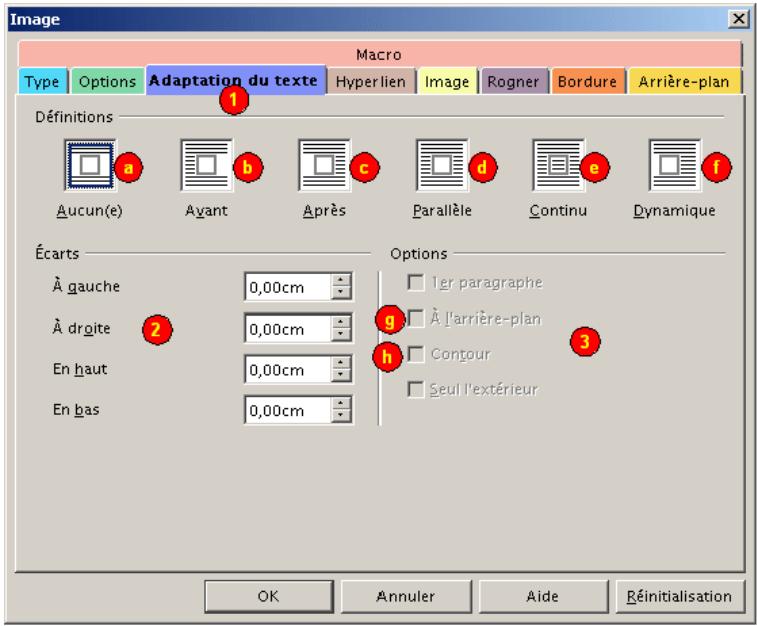Choose the Après text wrap icon
The width and height of the screenshot is (757, 626).
coord(324,165)
